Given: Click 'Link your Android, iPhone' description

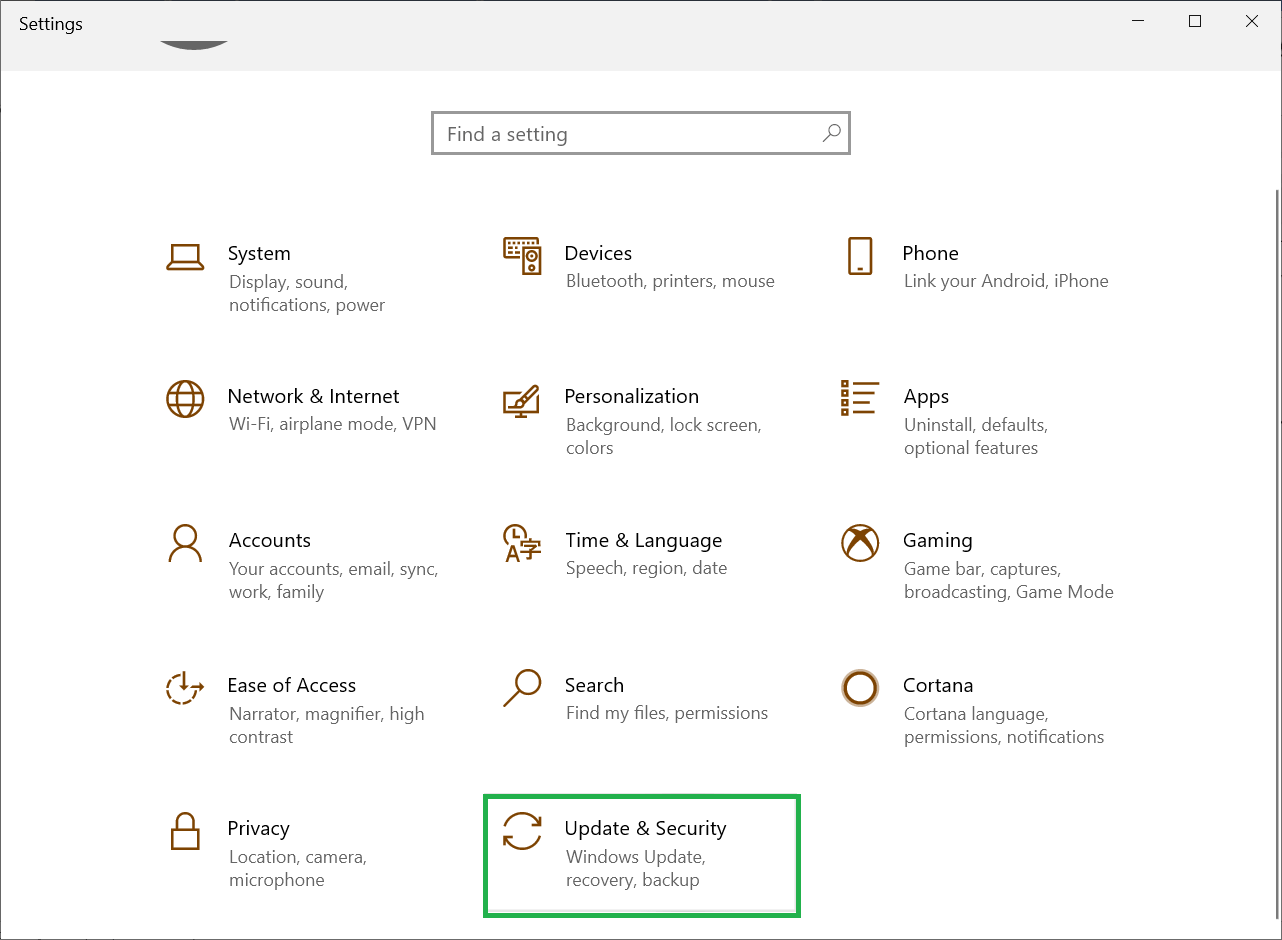Looking at the screenshot, I should click(x=1006, y=281).
